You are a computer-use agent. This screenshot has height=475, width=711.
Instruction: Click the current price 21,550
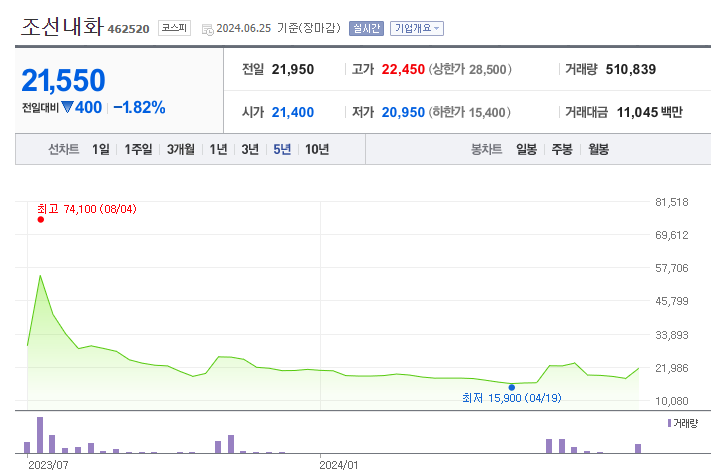[x=63, y=80]
